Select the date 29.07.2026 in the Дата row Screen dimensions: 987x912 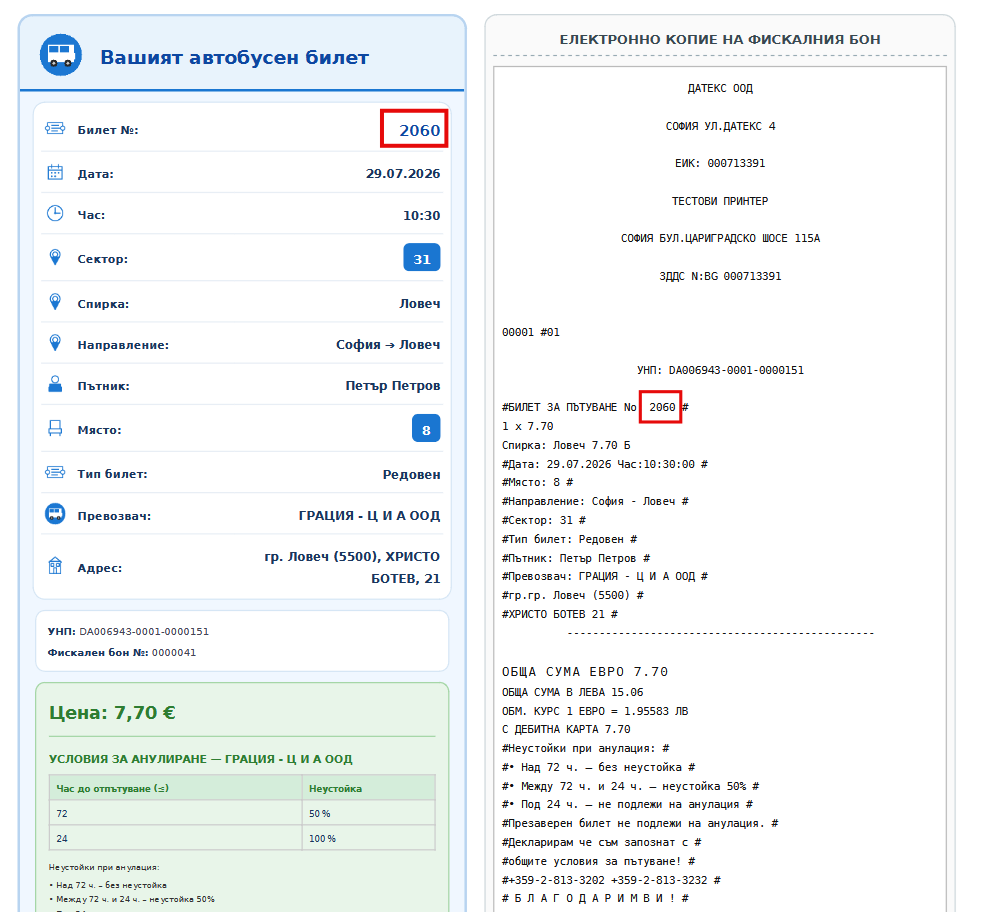coord(403,174)
